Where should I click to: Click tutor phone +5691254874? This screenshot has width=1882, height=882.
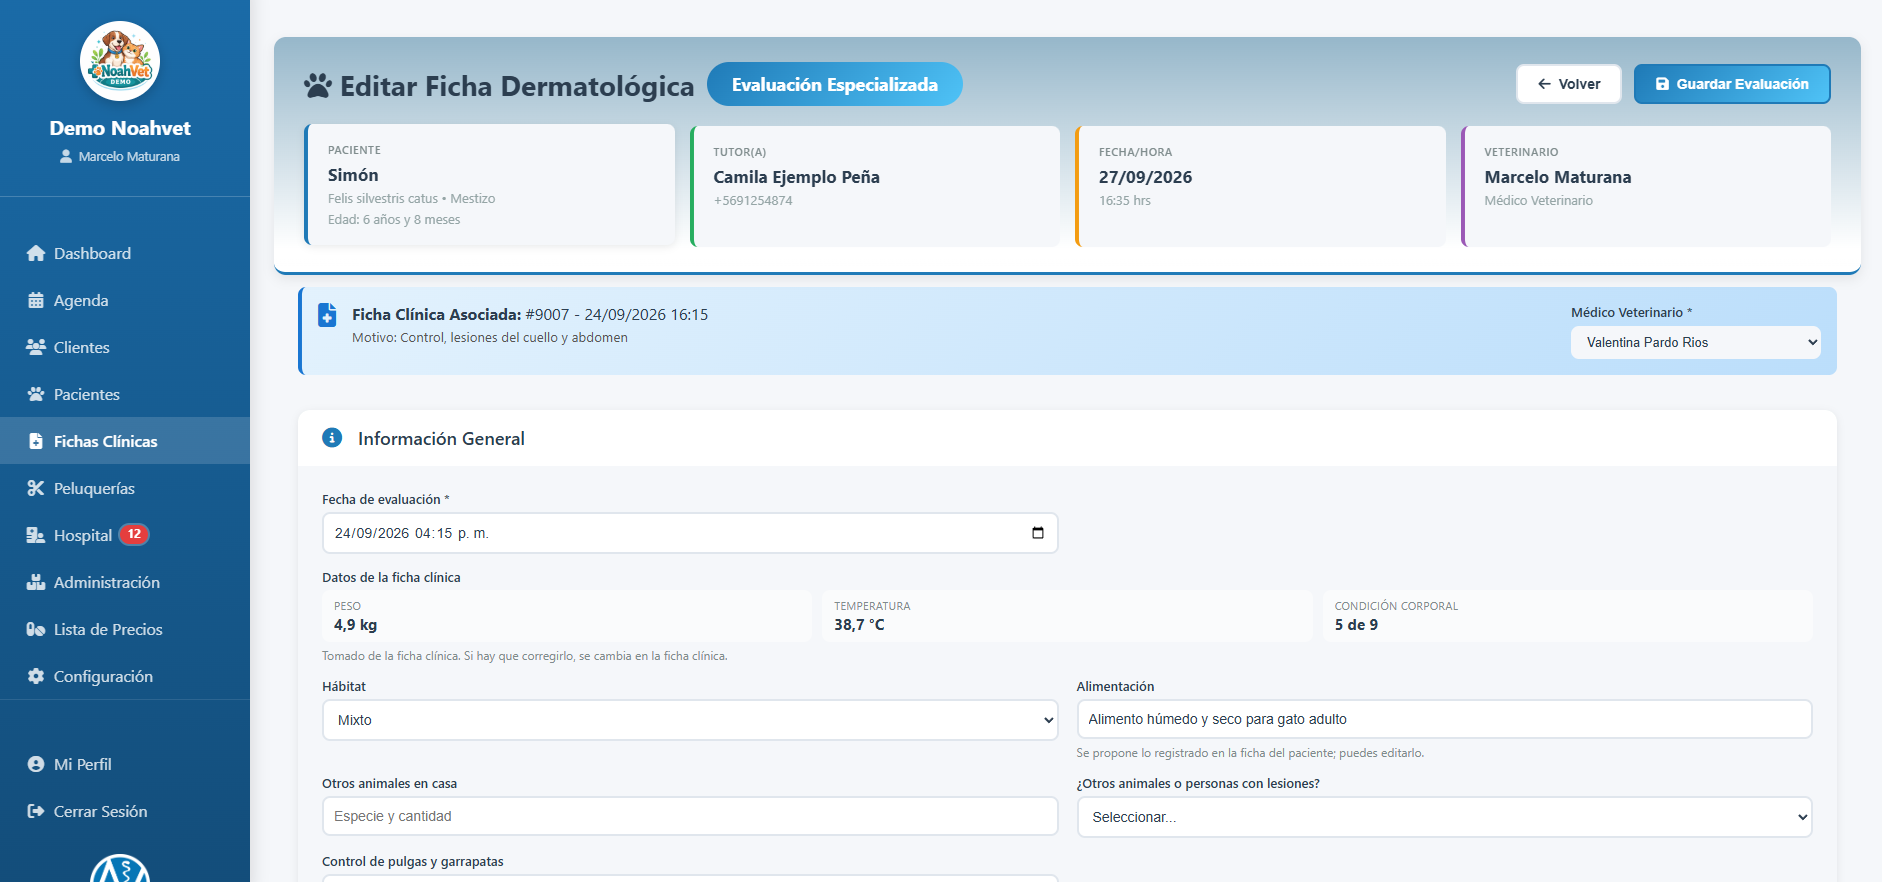(753, 201)
